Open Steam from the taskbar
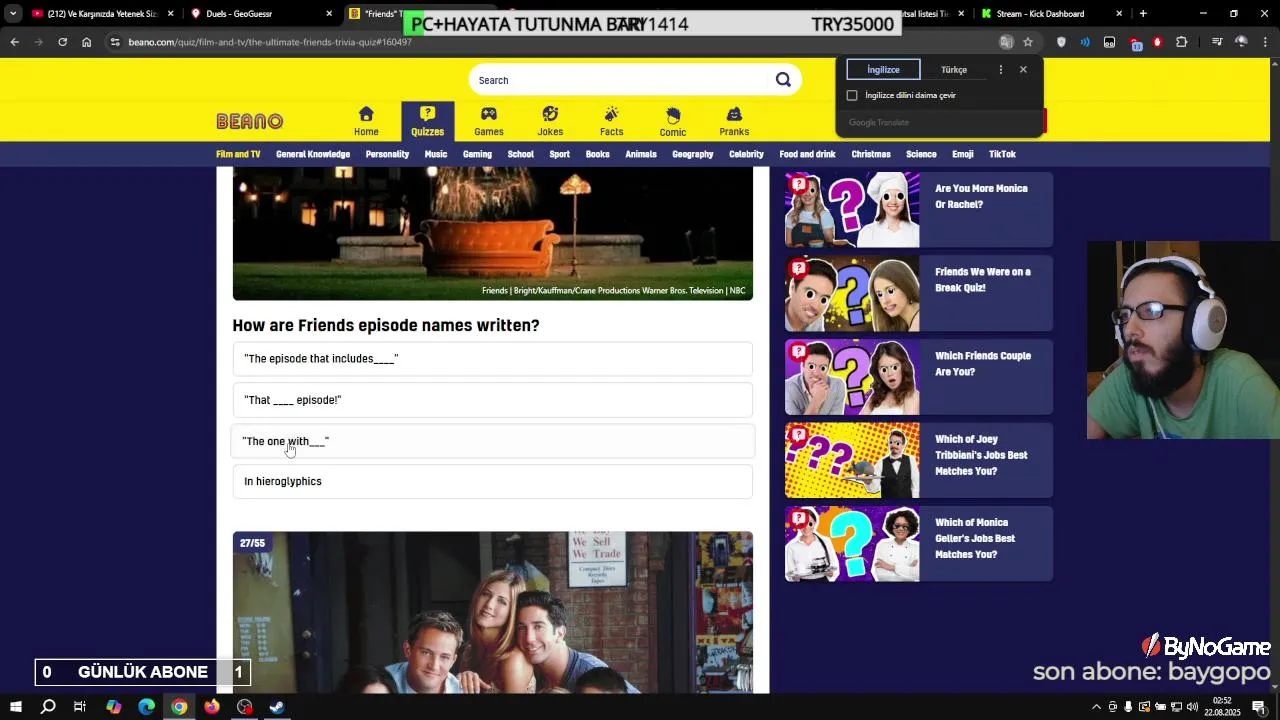1280x720 pixels. coord(277,707)
